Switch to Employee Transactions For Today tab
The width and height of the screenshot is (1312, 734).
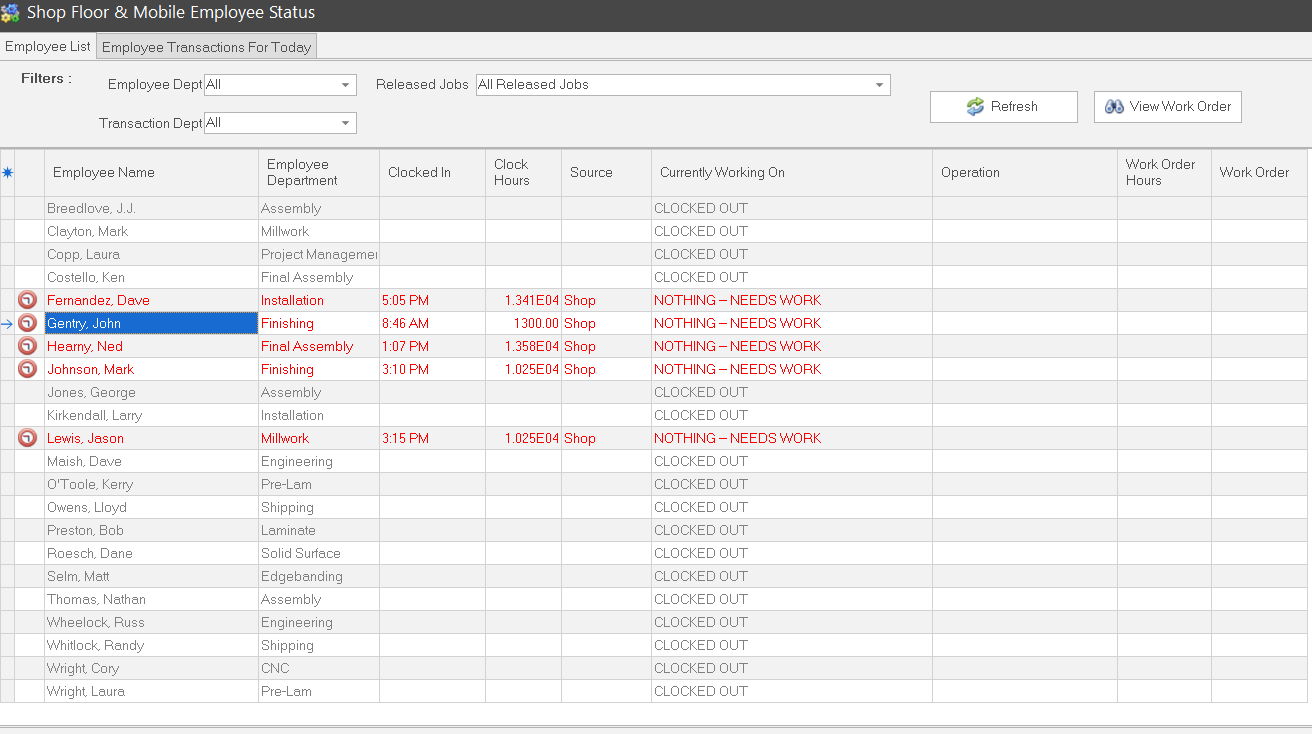(207, 47)
